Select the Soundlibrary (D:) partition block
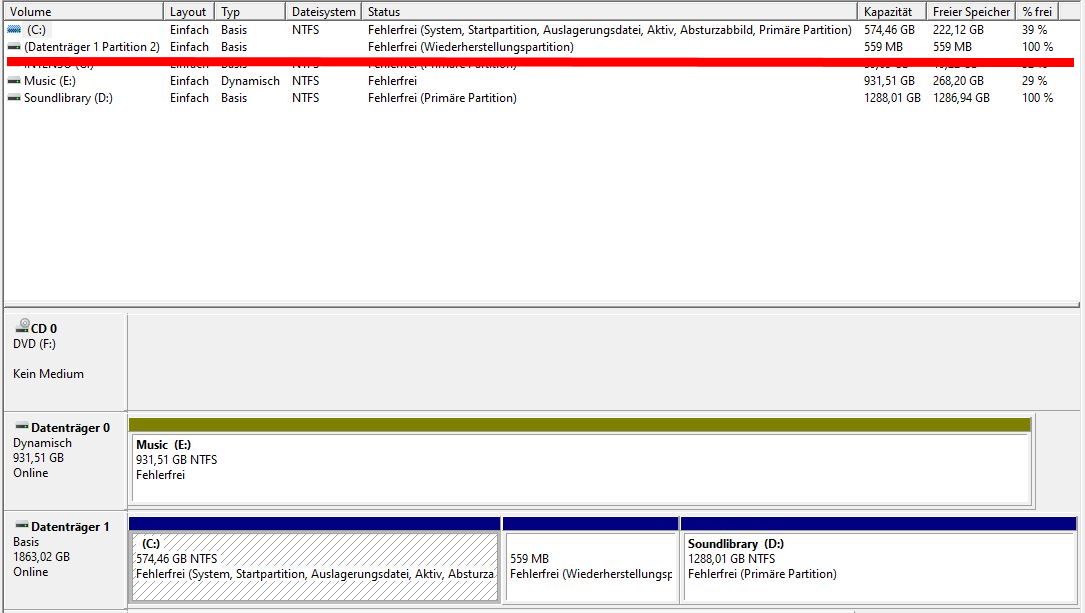The image size is (1085, 613). (878, 559)
